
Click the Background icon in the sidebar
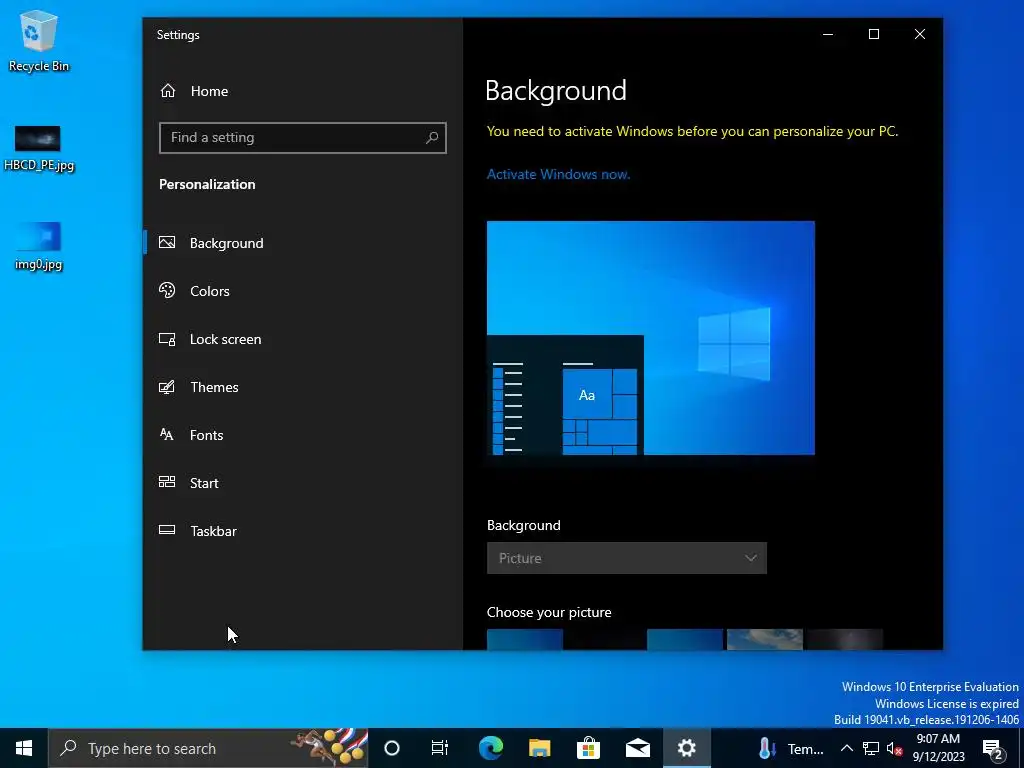[167, 242]
